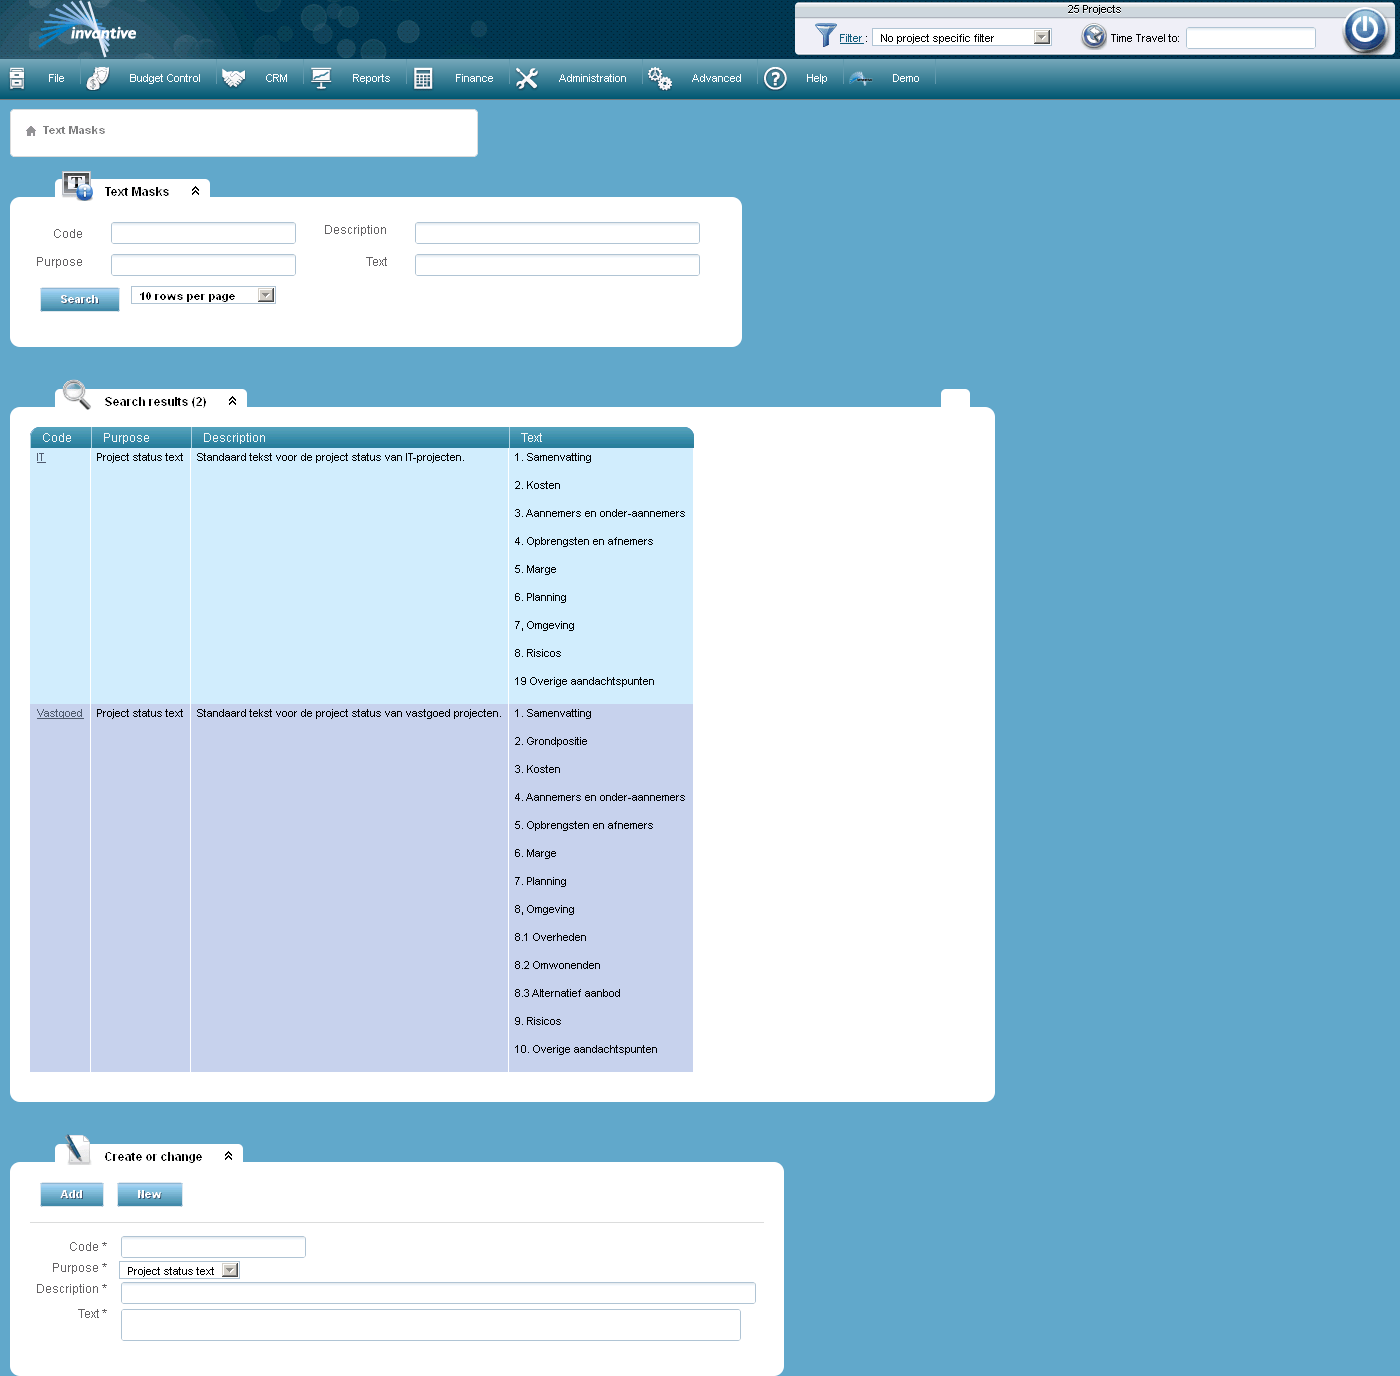
Task: Click the power button to log off
Action: pyautogui.click(x=1365, y=30)
